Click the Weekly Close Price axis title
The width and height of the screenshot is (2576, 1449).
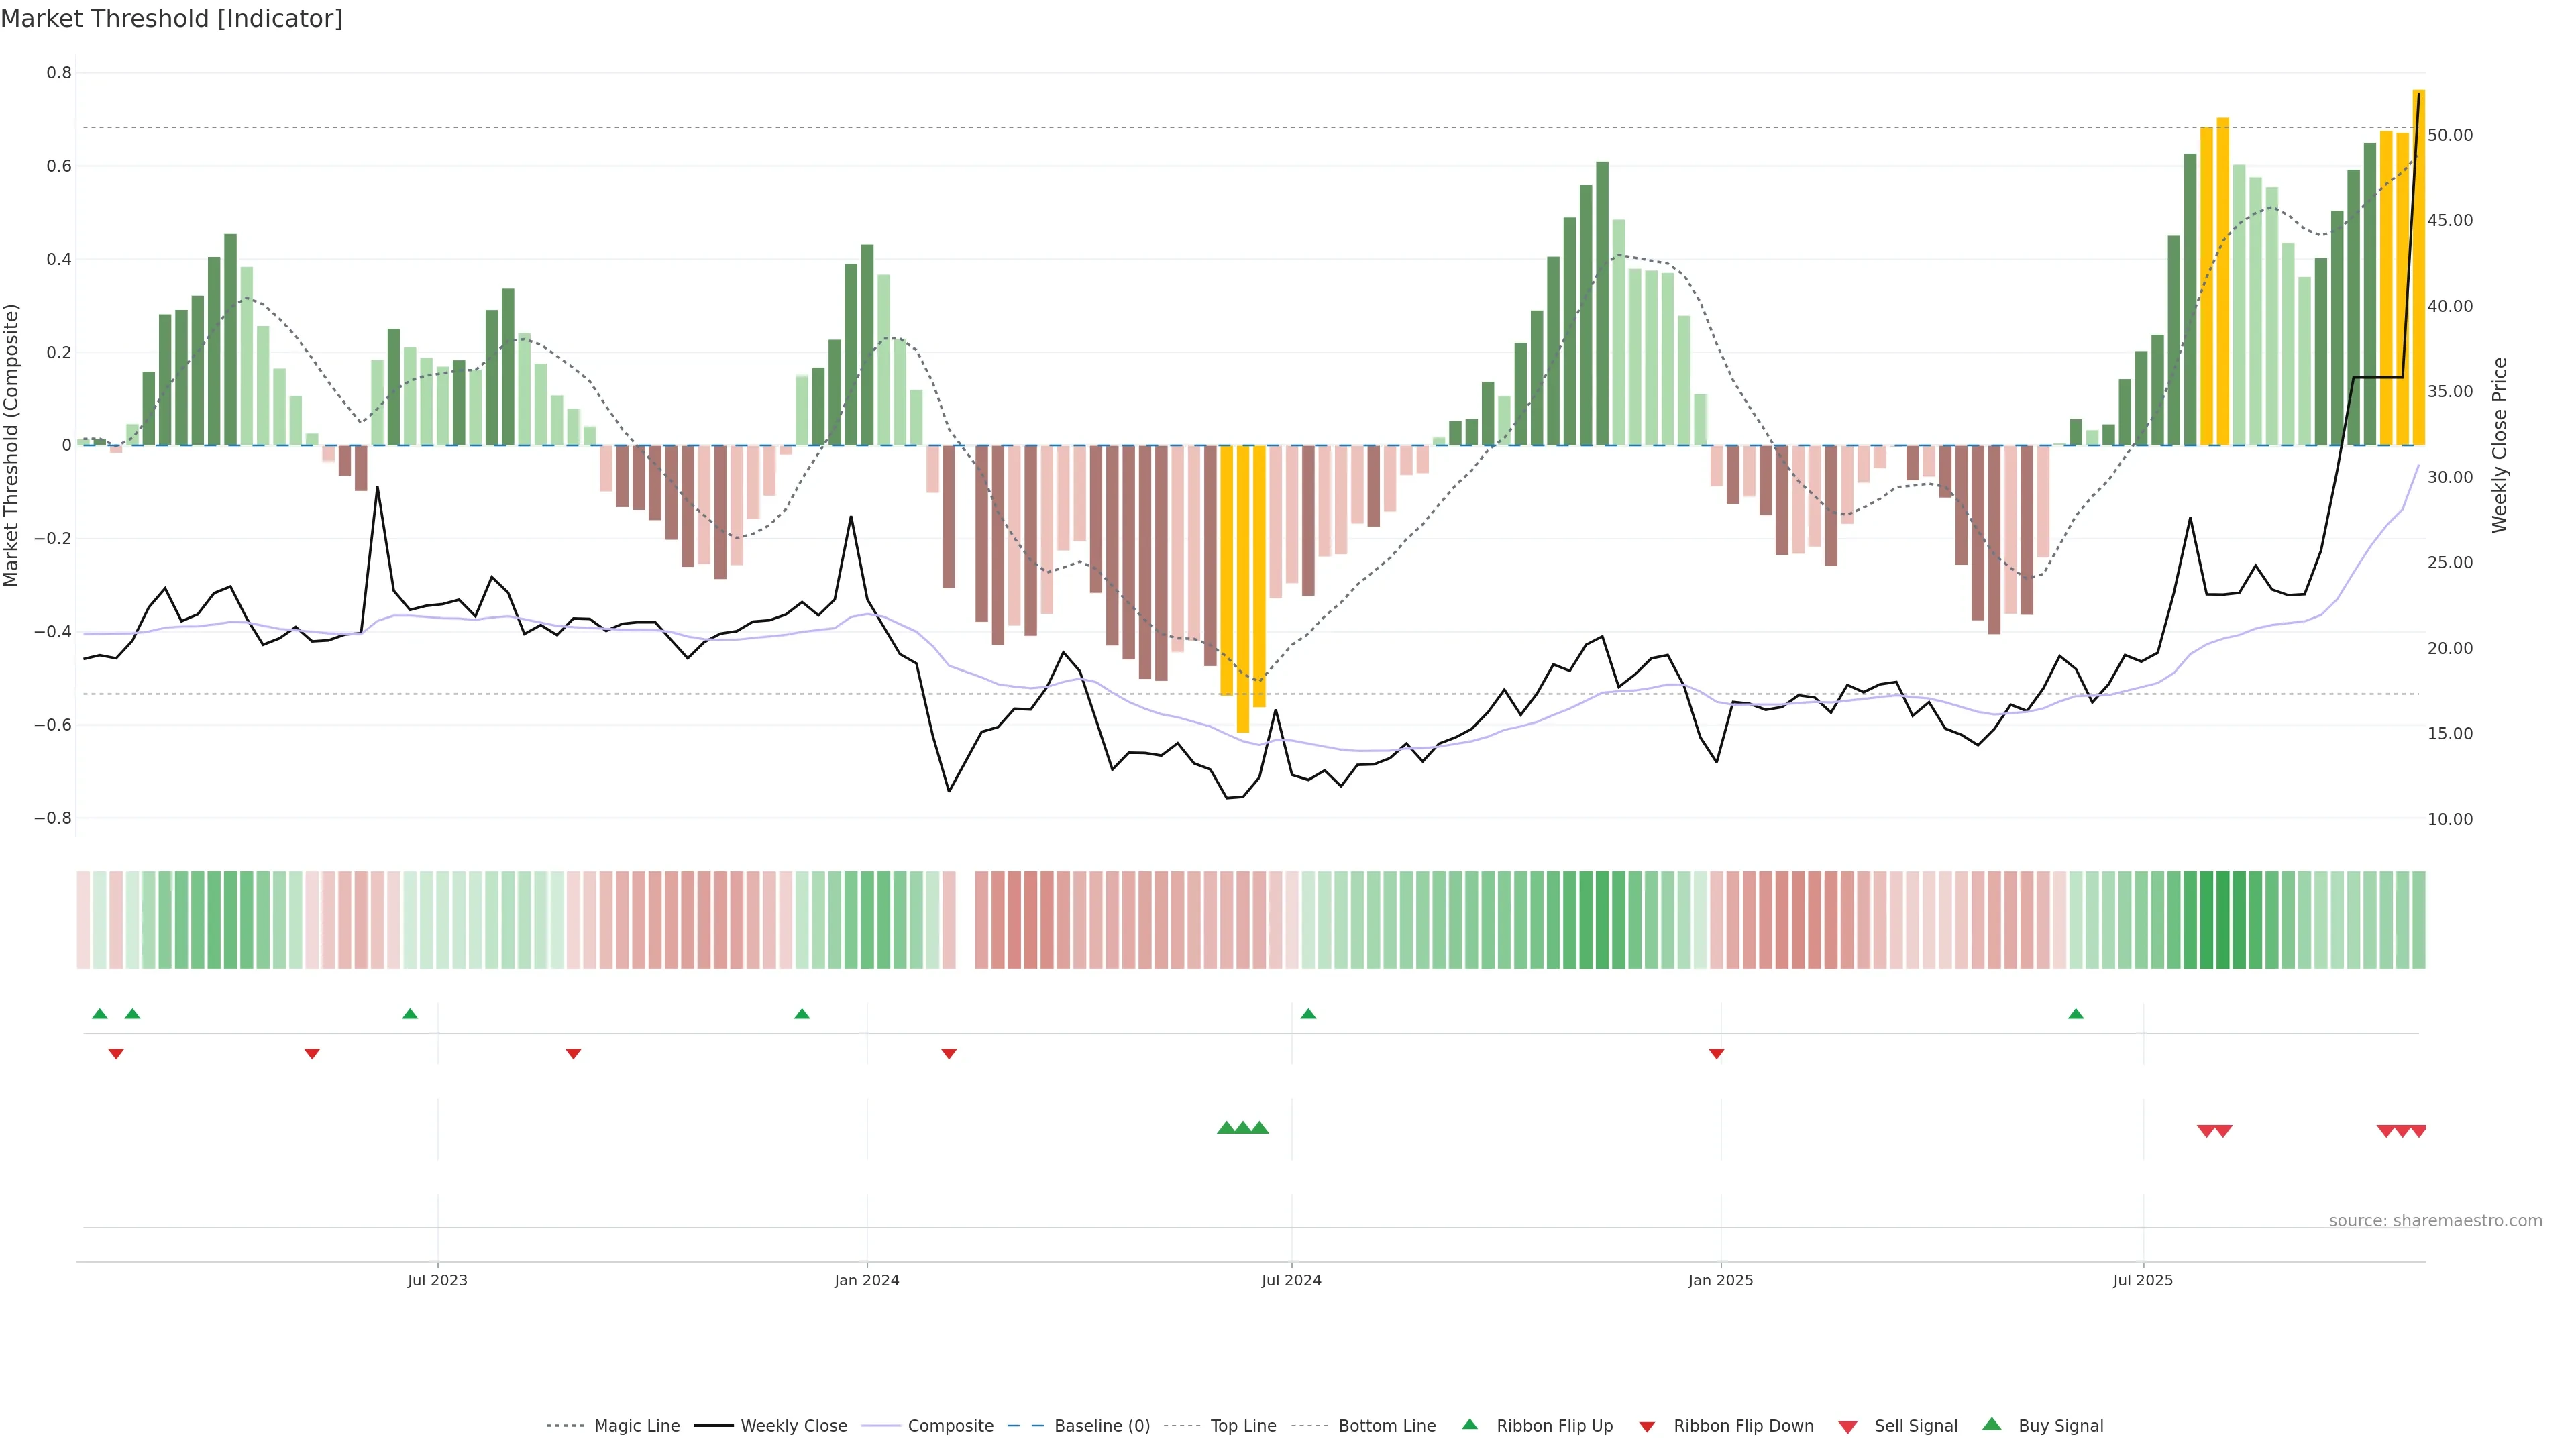click(x=2500, y=445)
